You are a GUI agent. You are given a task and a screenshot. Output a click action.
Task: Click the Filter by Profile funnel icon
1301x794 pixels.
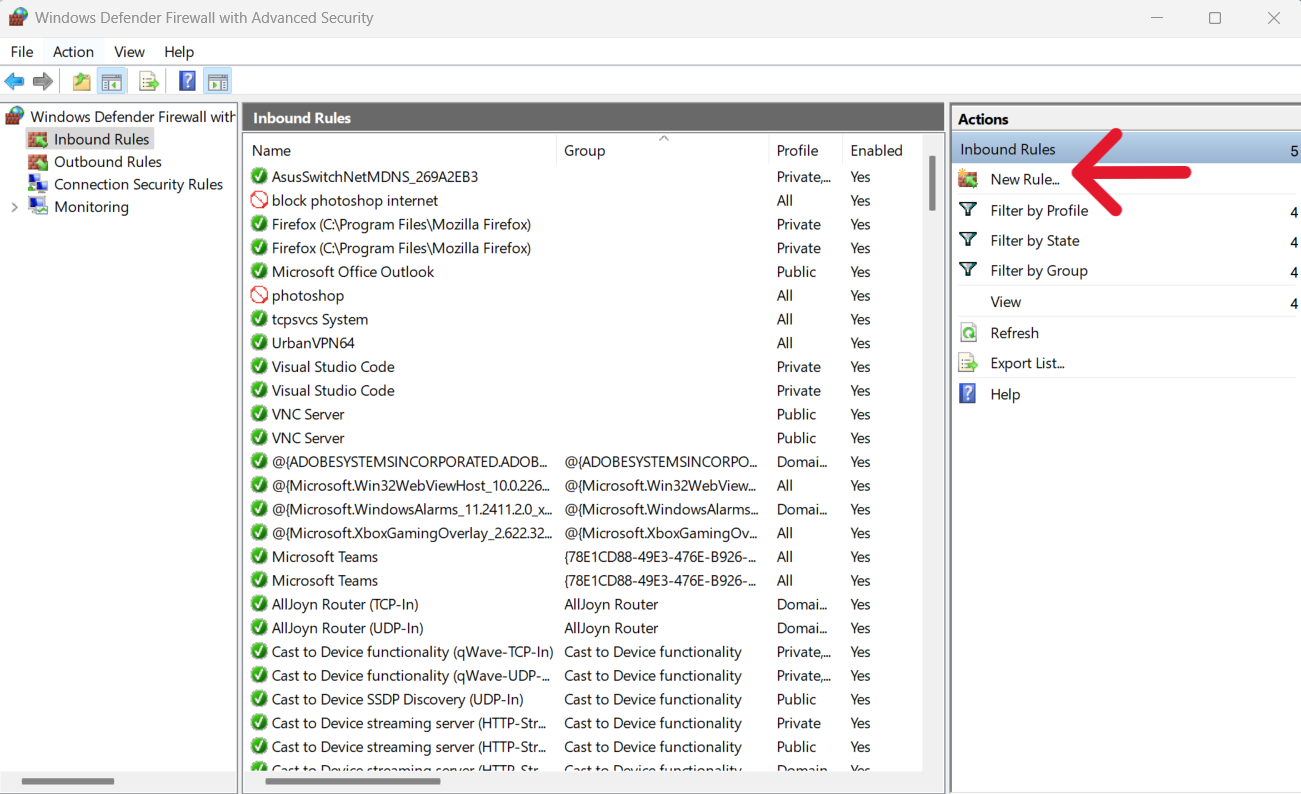click(968, 209)
